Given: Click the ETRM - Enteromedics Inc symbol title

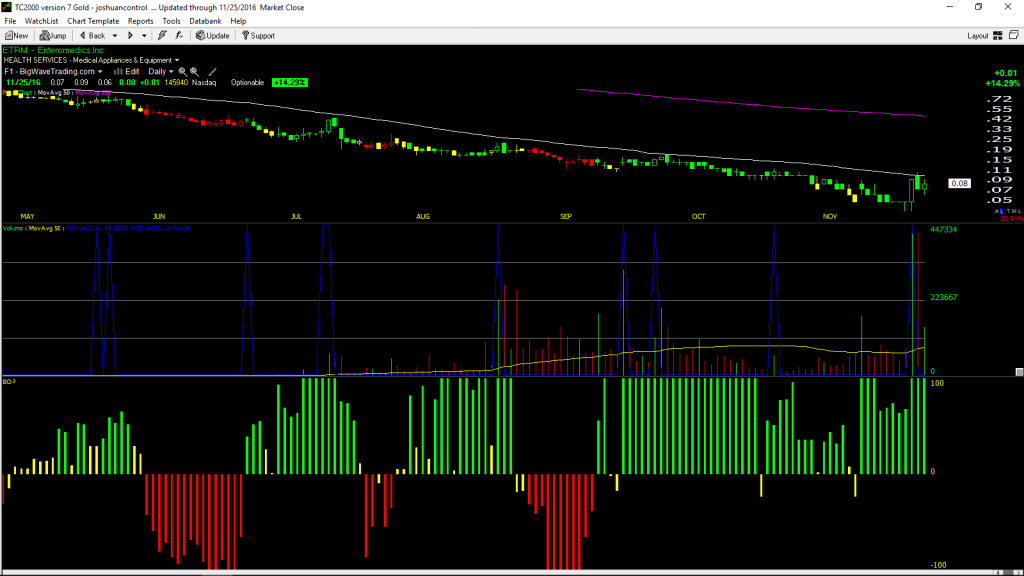Looking at the screenshot, I should (x=54, y=50).
